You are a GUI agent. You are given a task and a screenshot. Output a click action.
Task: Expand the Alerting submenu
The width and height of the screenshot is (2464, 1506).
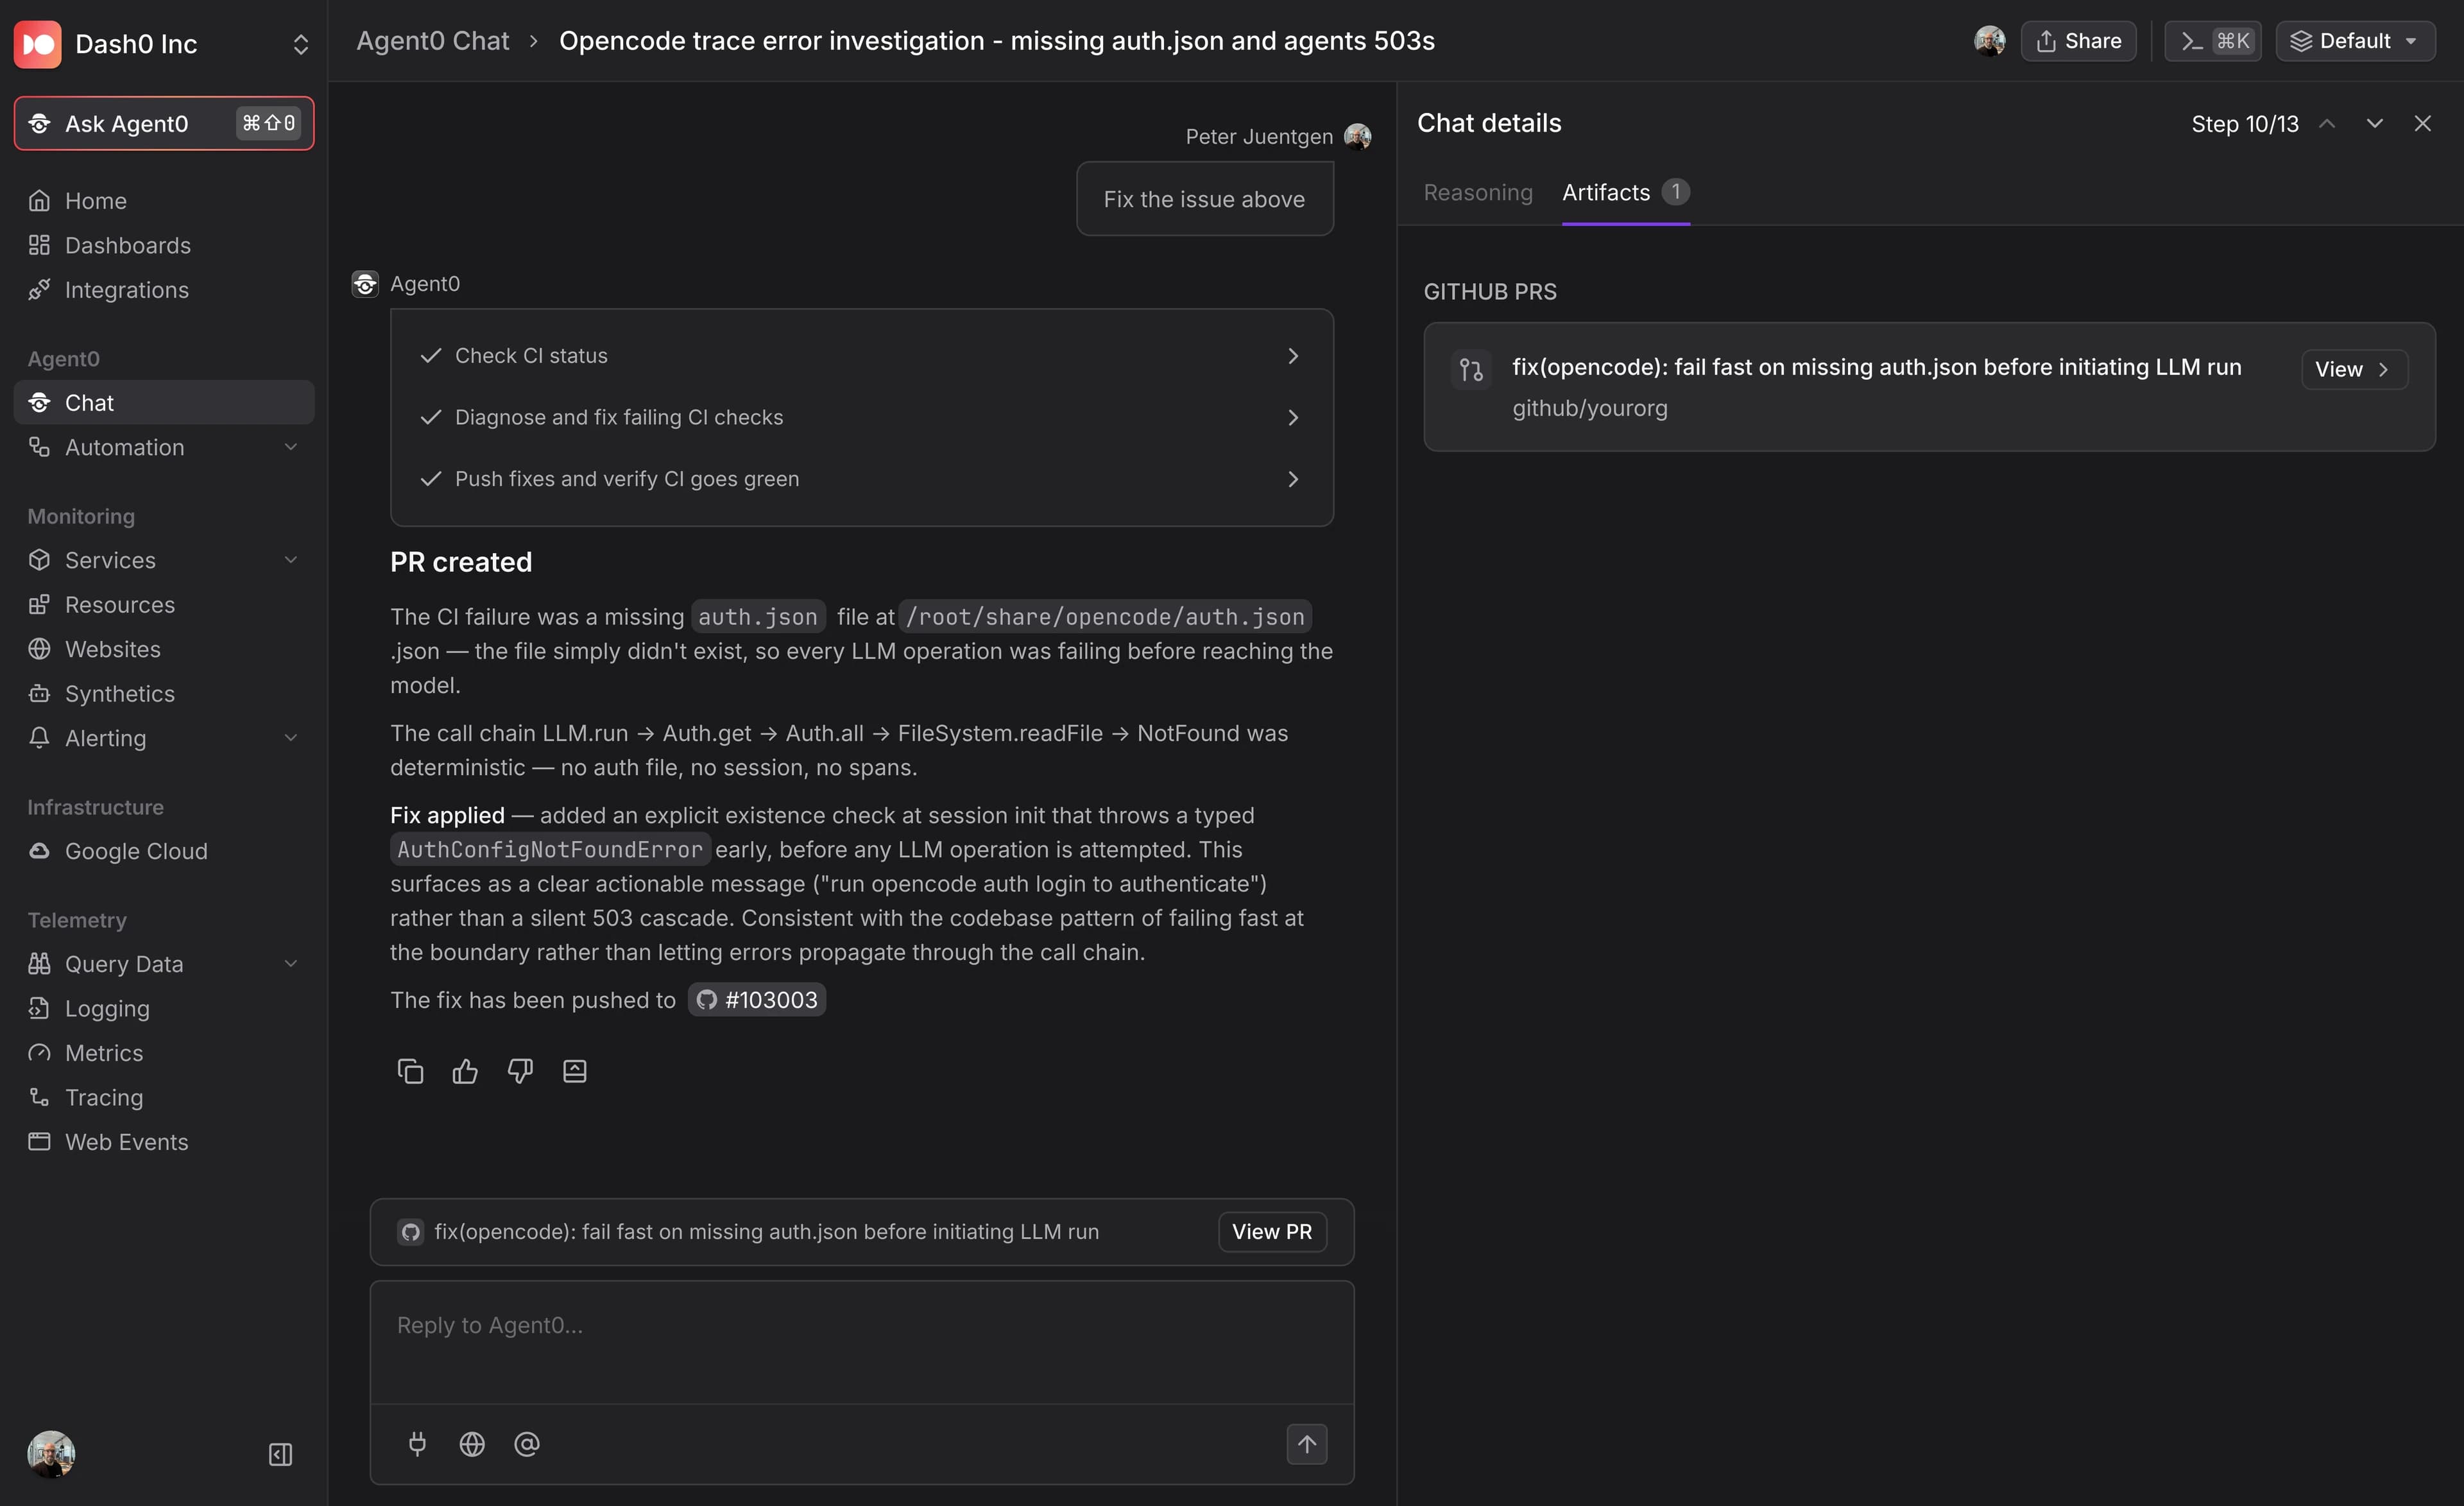click(x=291, y=738)
